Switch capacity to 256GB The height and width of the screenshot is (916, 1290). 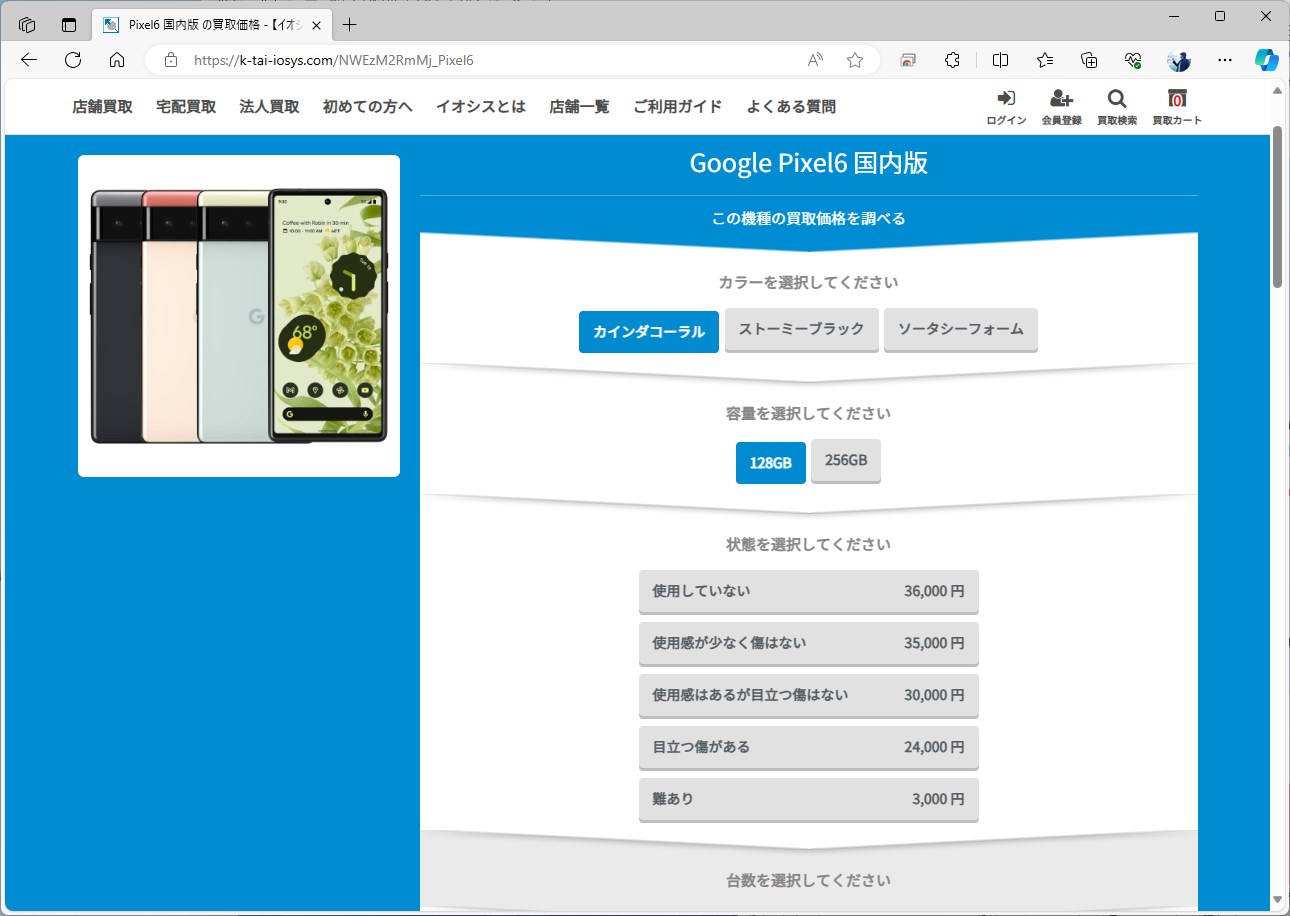coord(845,460)
